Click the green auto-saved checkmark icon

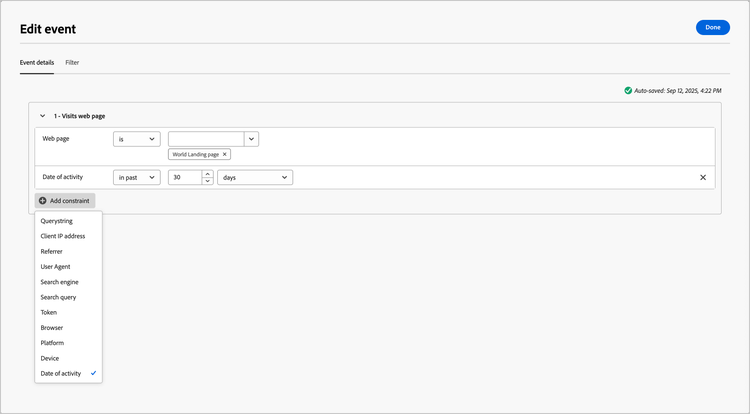point(628,90)
